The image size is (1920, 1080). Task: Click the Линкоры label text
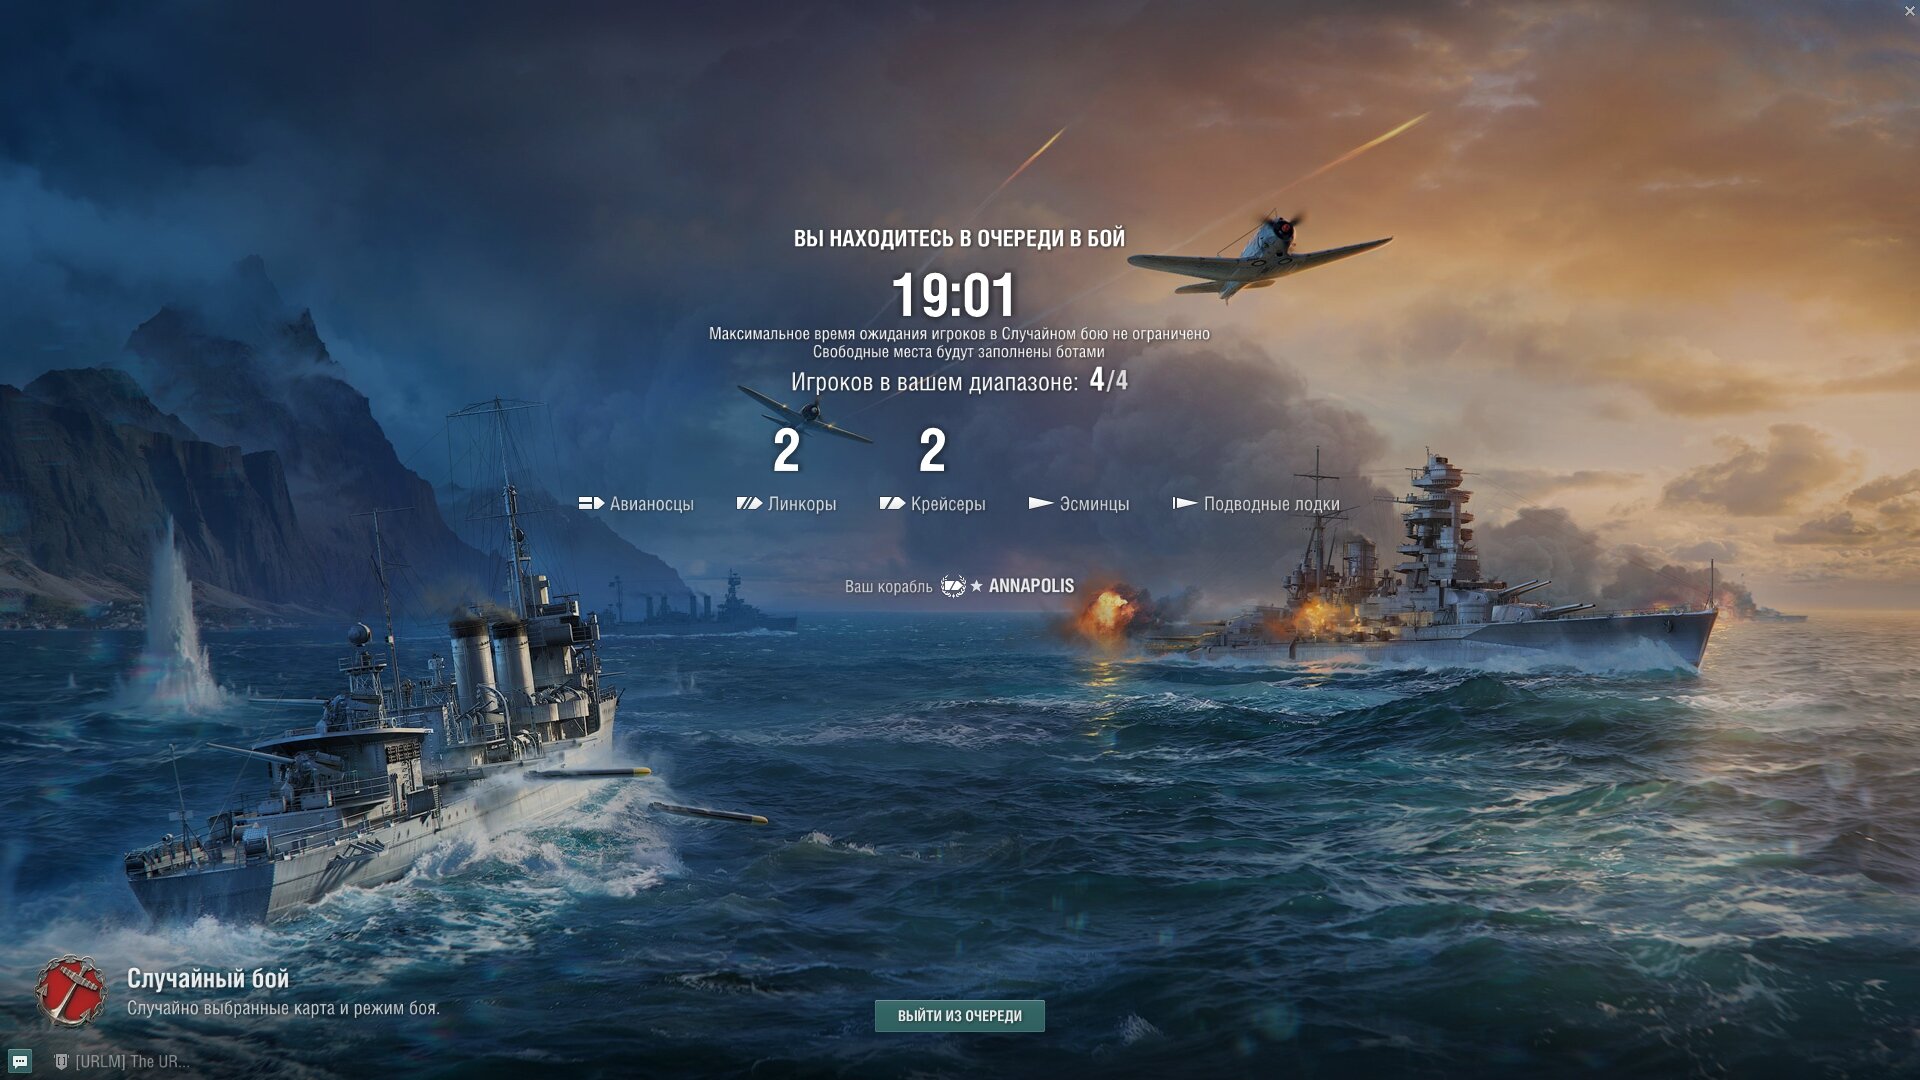tap(802, 504)
